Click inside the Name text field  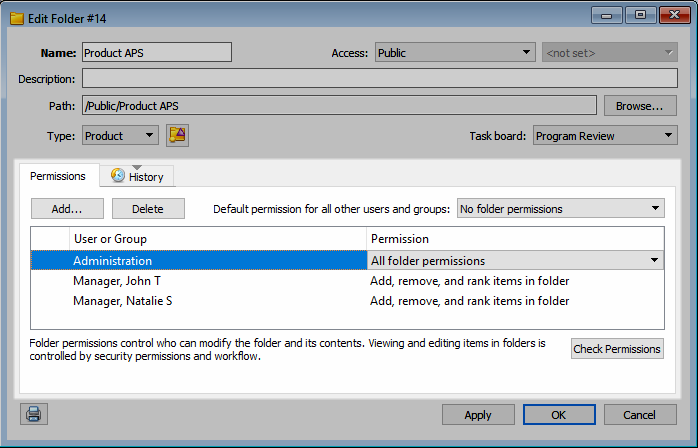coord(156,52)
